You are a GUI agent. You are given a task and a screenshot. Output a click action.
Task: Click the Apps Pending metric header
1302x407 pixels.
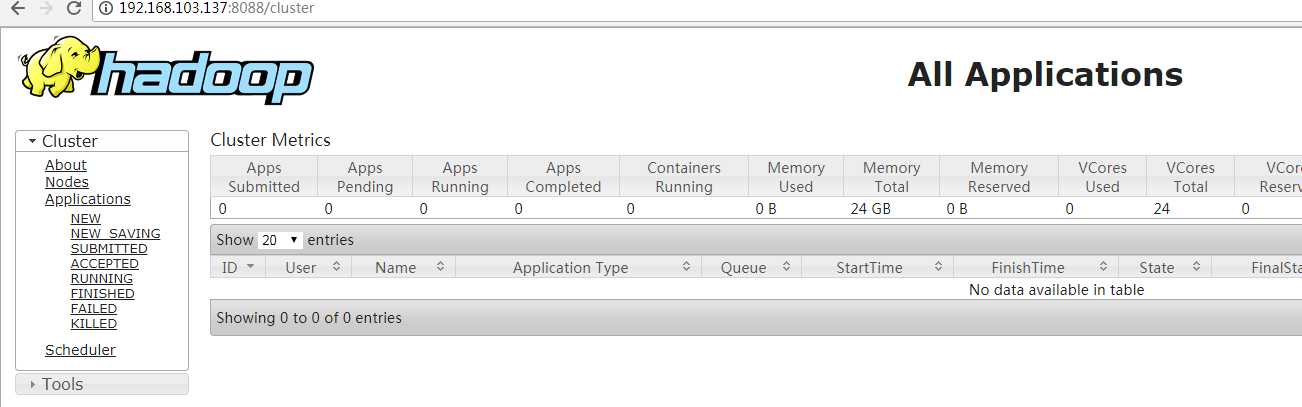pos(365,177)
